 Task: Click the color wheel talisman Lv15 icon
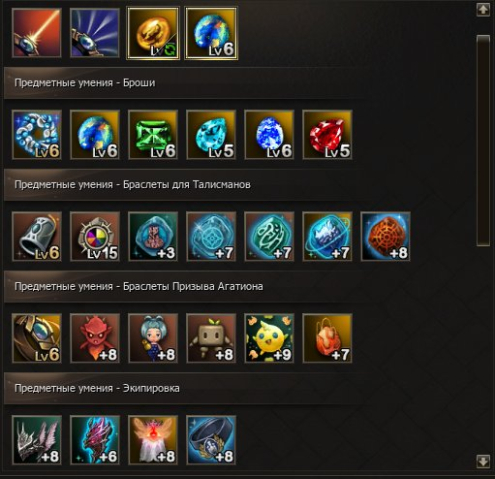(x=95, y=236)
